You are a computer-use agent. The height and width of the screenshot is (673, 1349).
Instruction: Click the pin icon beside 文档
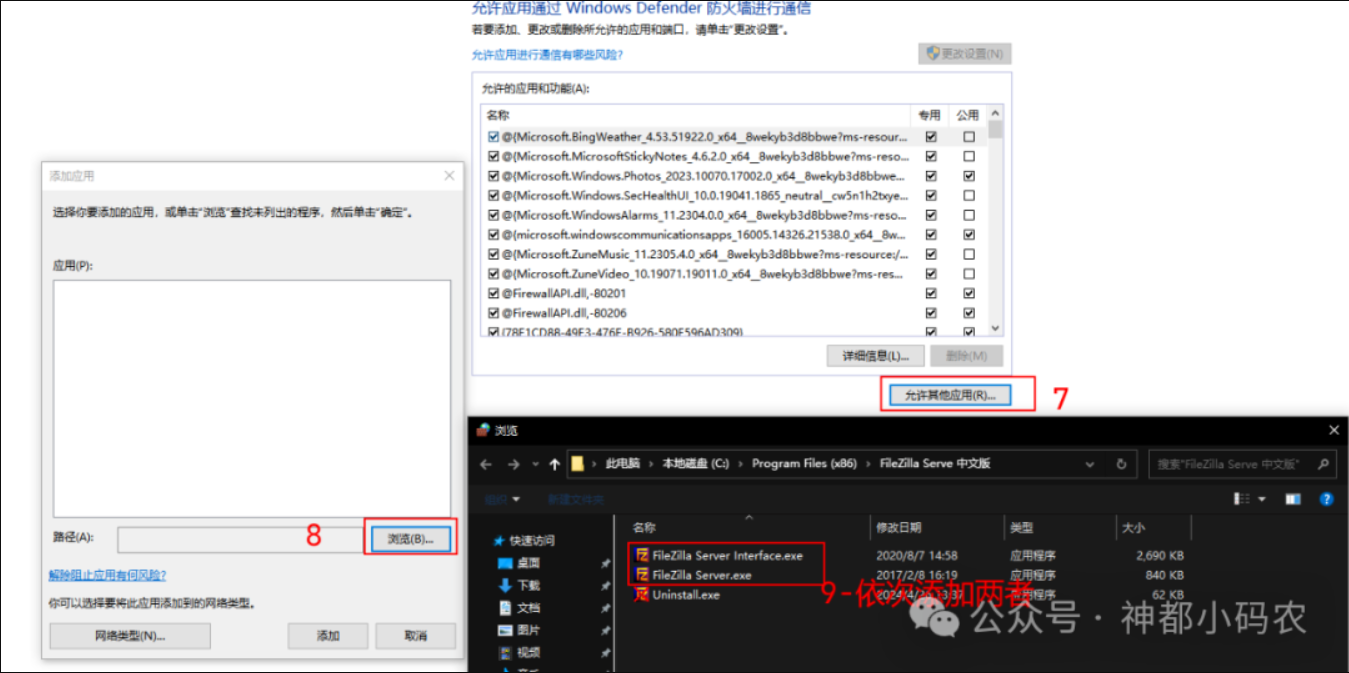605,608
